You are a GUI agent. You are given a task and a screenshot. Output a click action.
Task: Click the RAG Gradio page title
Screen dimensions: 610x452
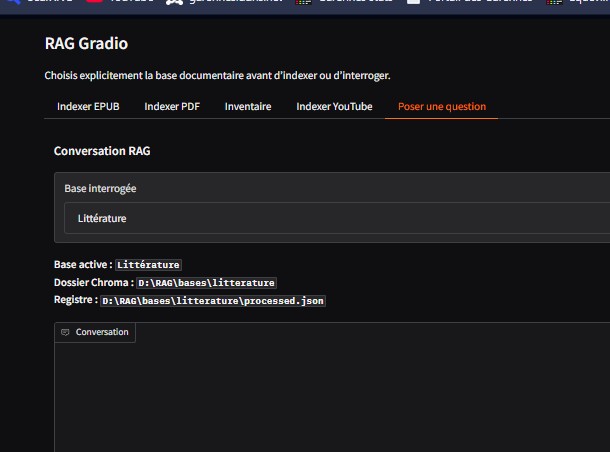(86, 44)
